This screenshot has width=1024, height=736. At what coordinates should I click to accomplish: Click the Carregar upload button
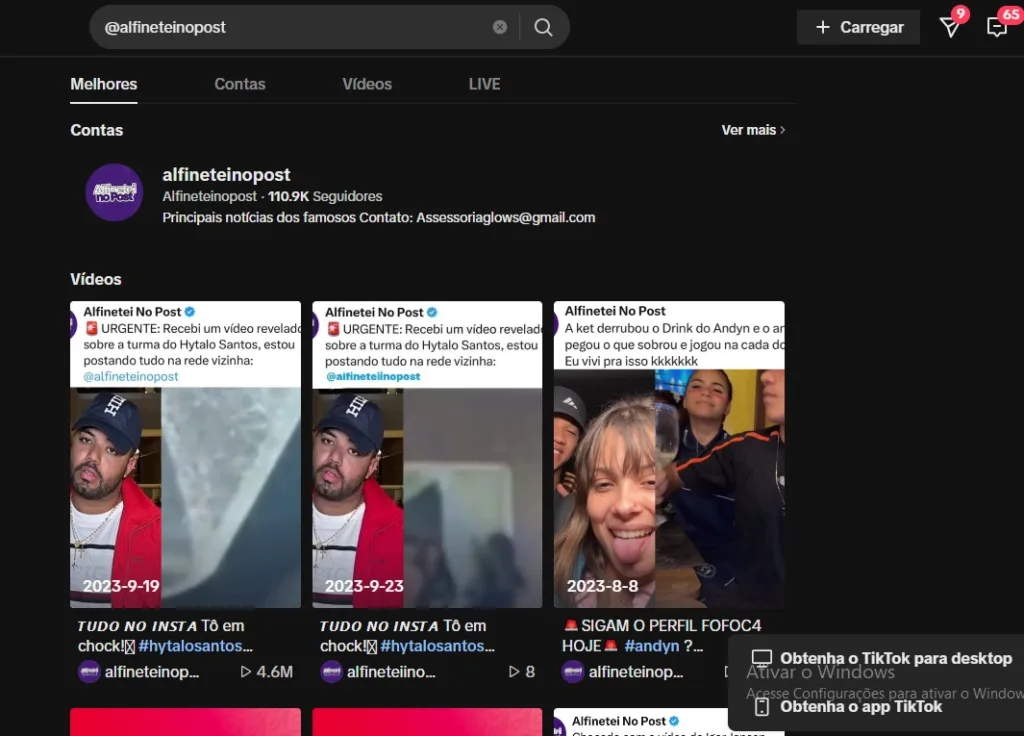click(858, 27)
